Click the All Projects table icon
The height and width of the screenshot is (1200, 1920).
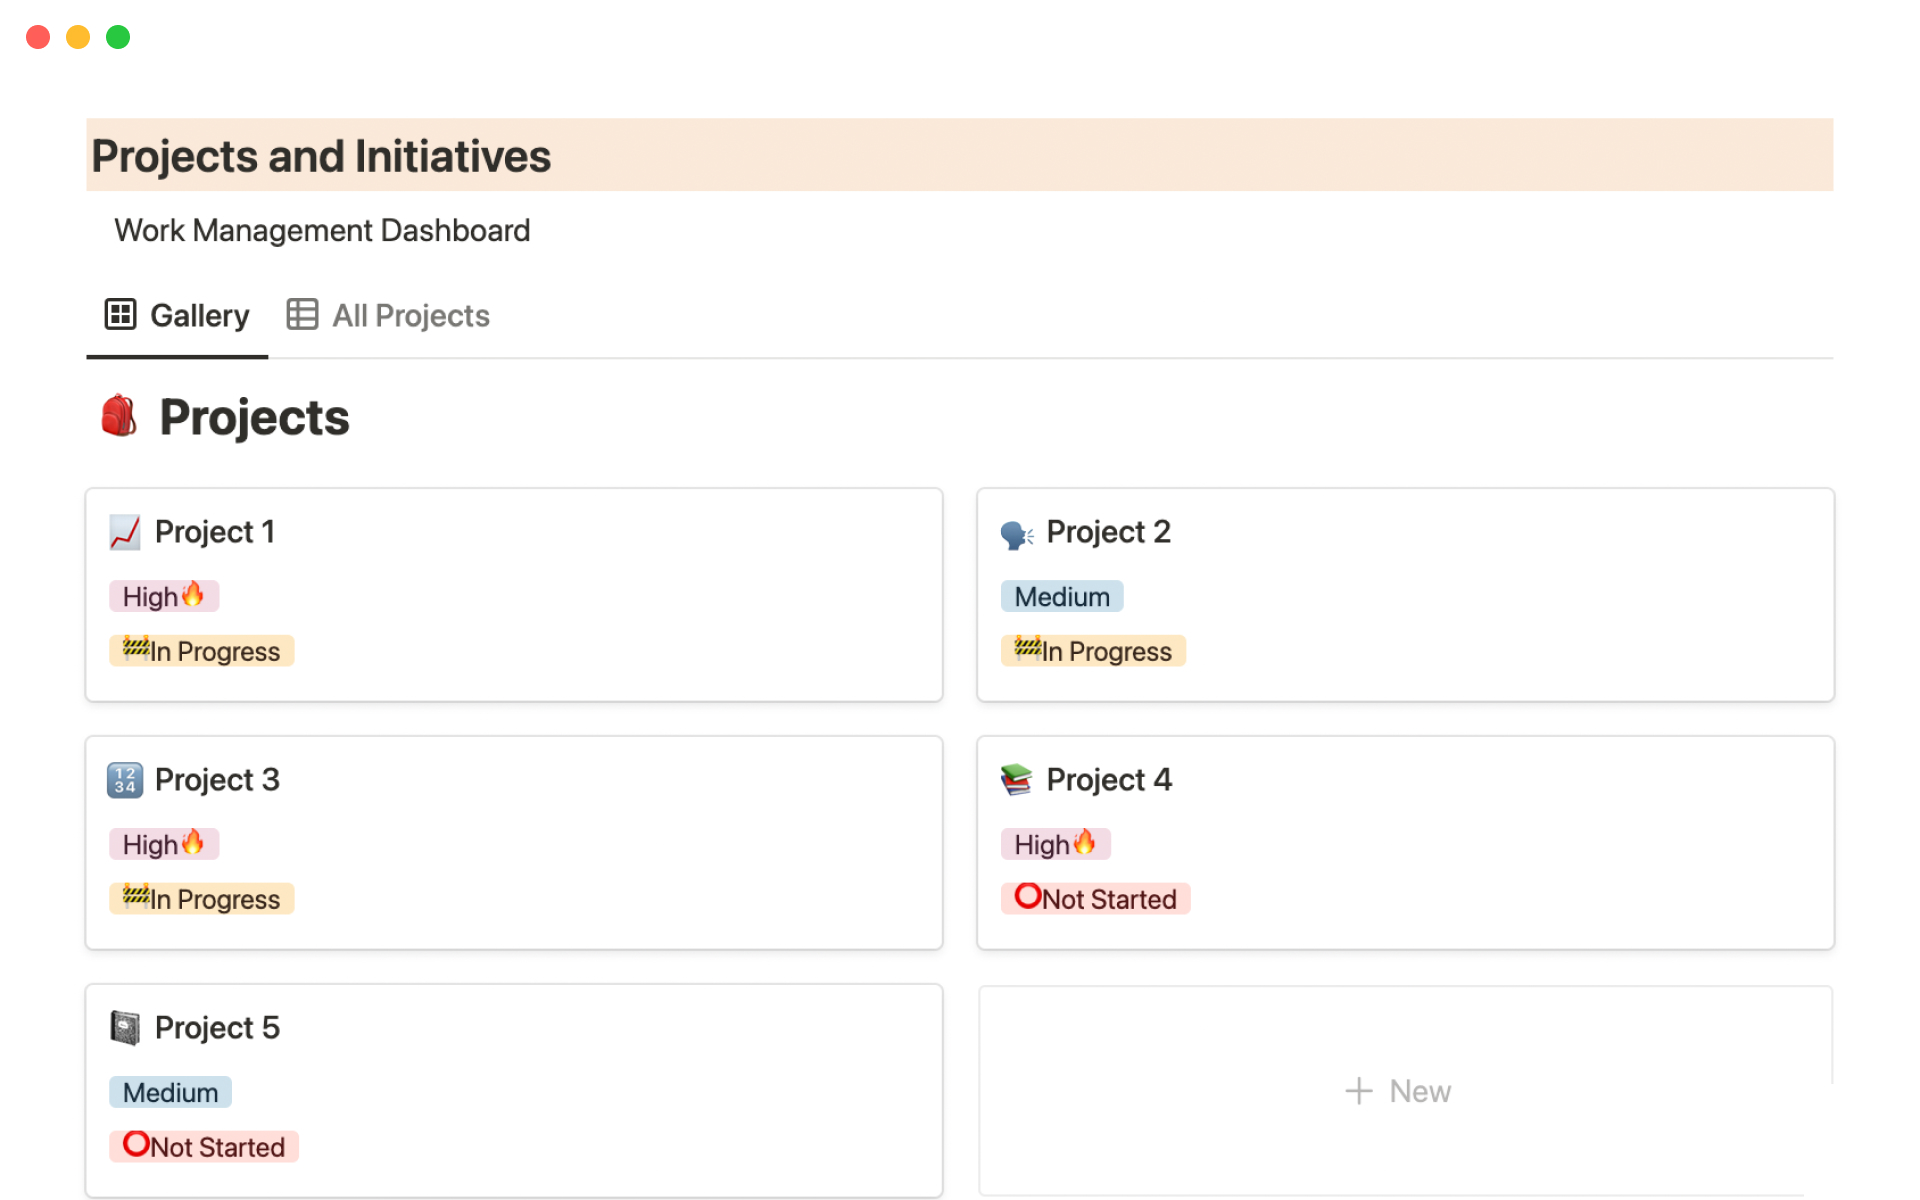point(302,314)
